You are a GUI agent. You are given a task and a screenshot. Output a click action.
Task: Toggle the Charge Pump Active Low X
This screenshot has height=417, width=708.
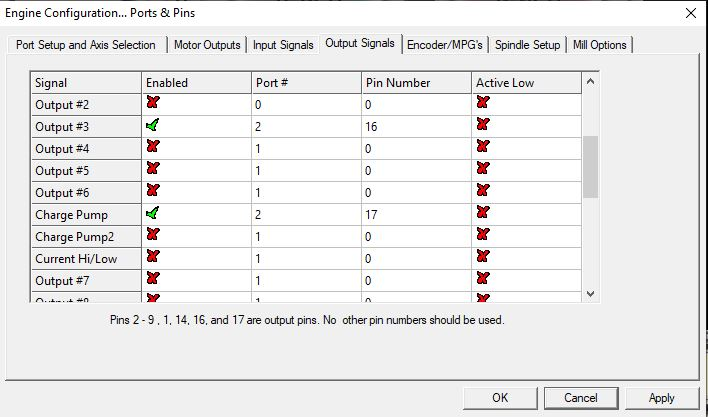pyautogui.click(x=483, y=212)
